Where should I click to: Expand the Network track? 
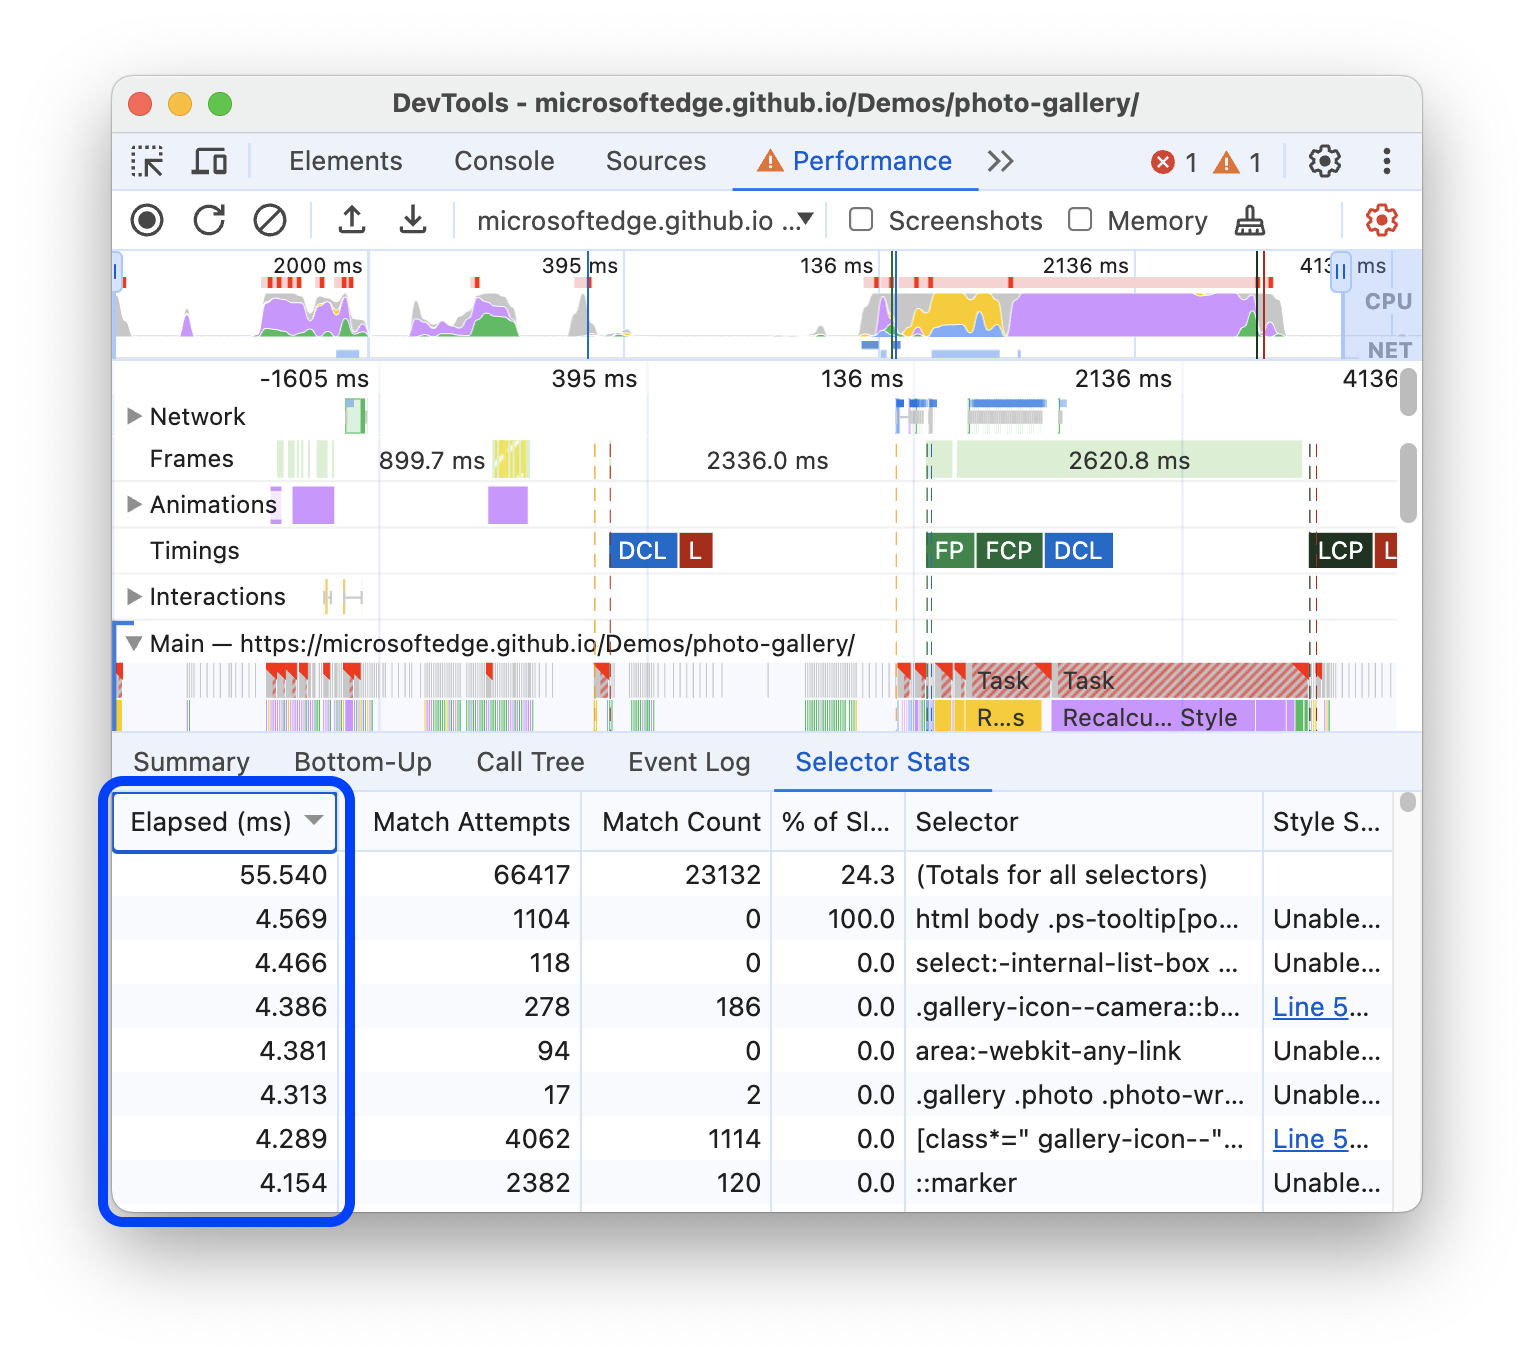click(x=135, y=416)
